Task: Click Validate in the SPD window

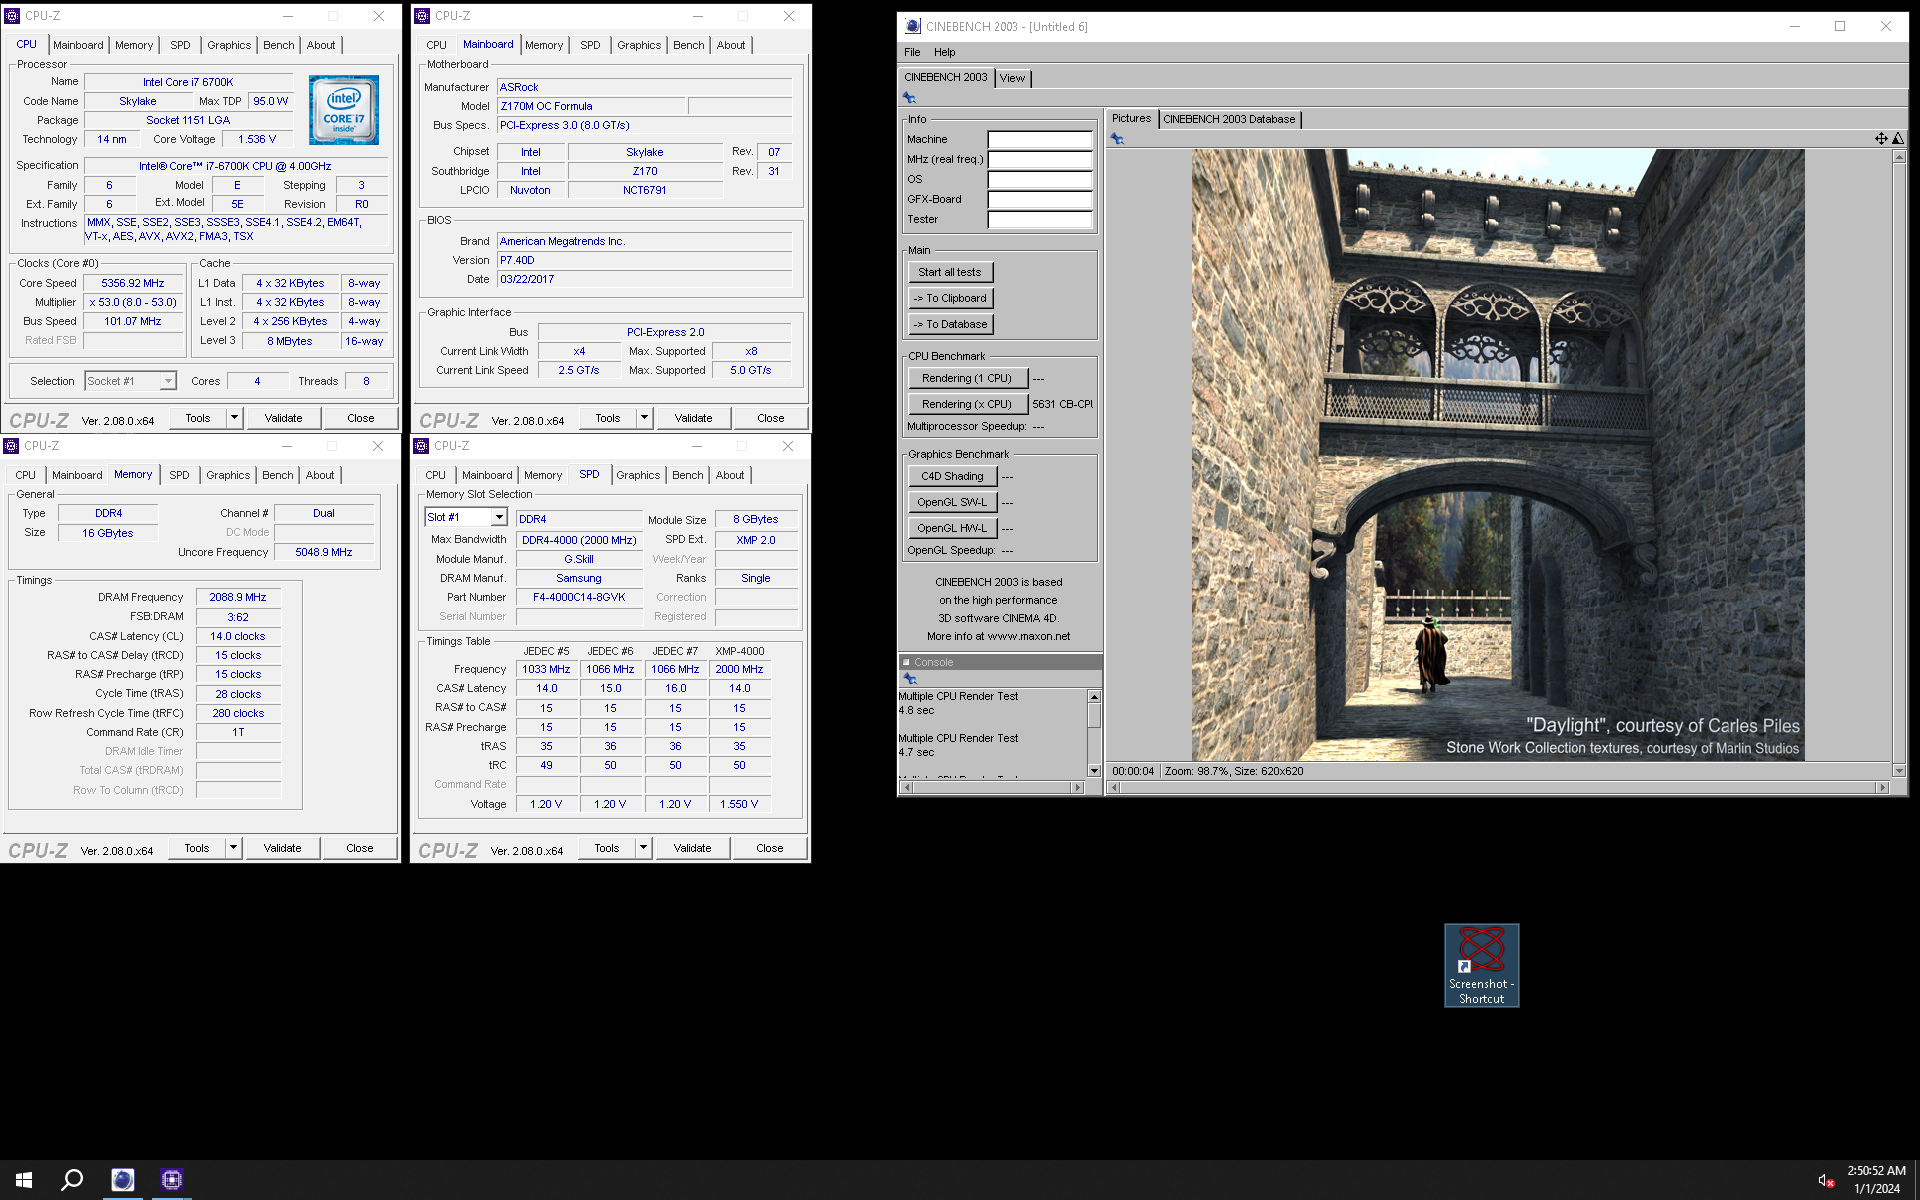Action: pyautogui.click(x=692, y=848)
